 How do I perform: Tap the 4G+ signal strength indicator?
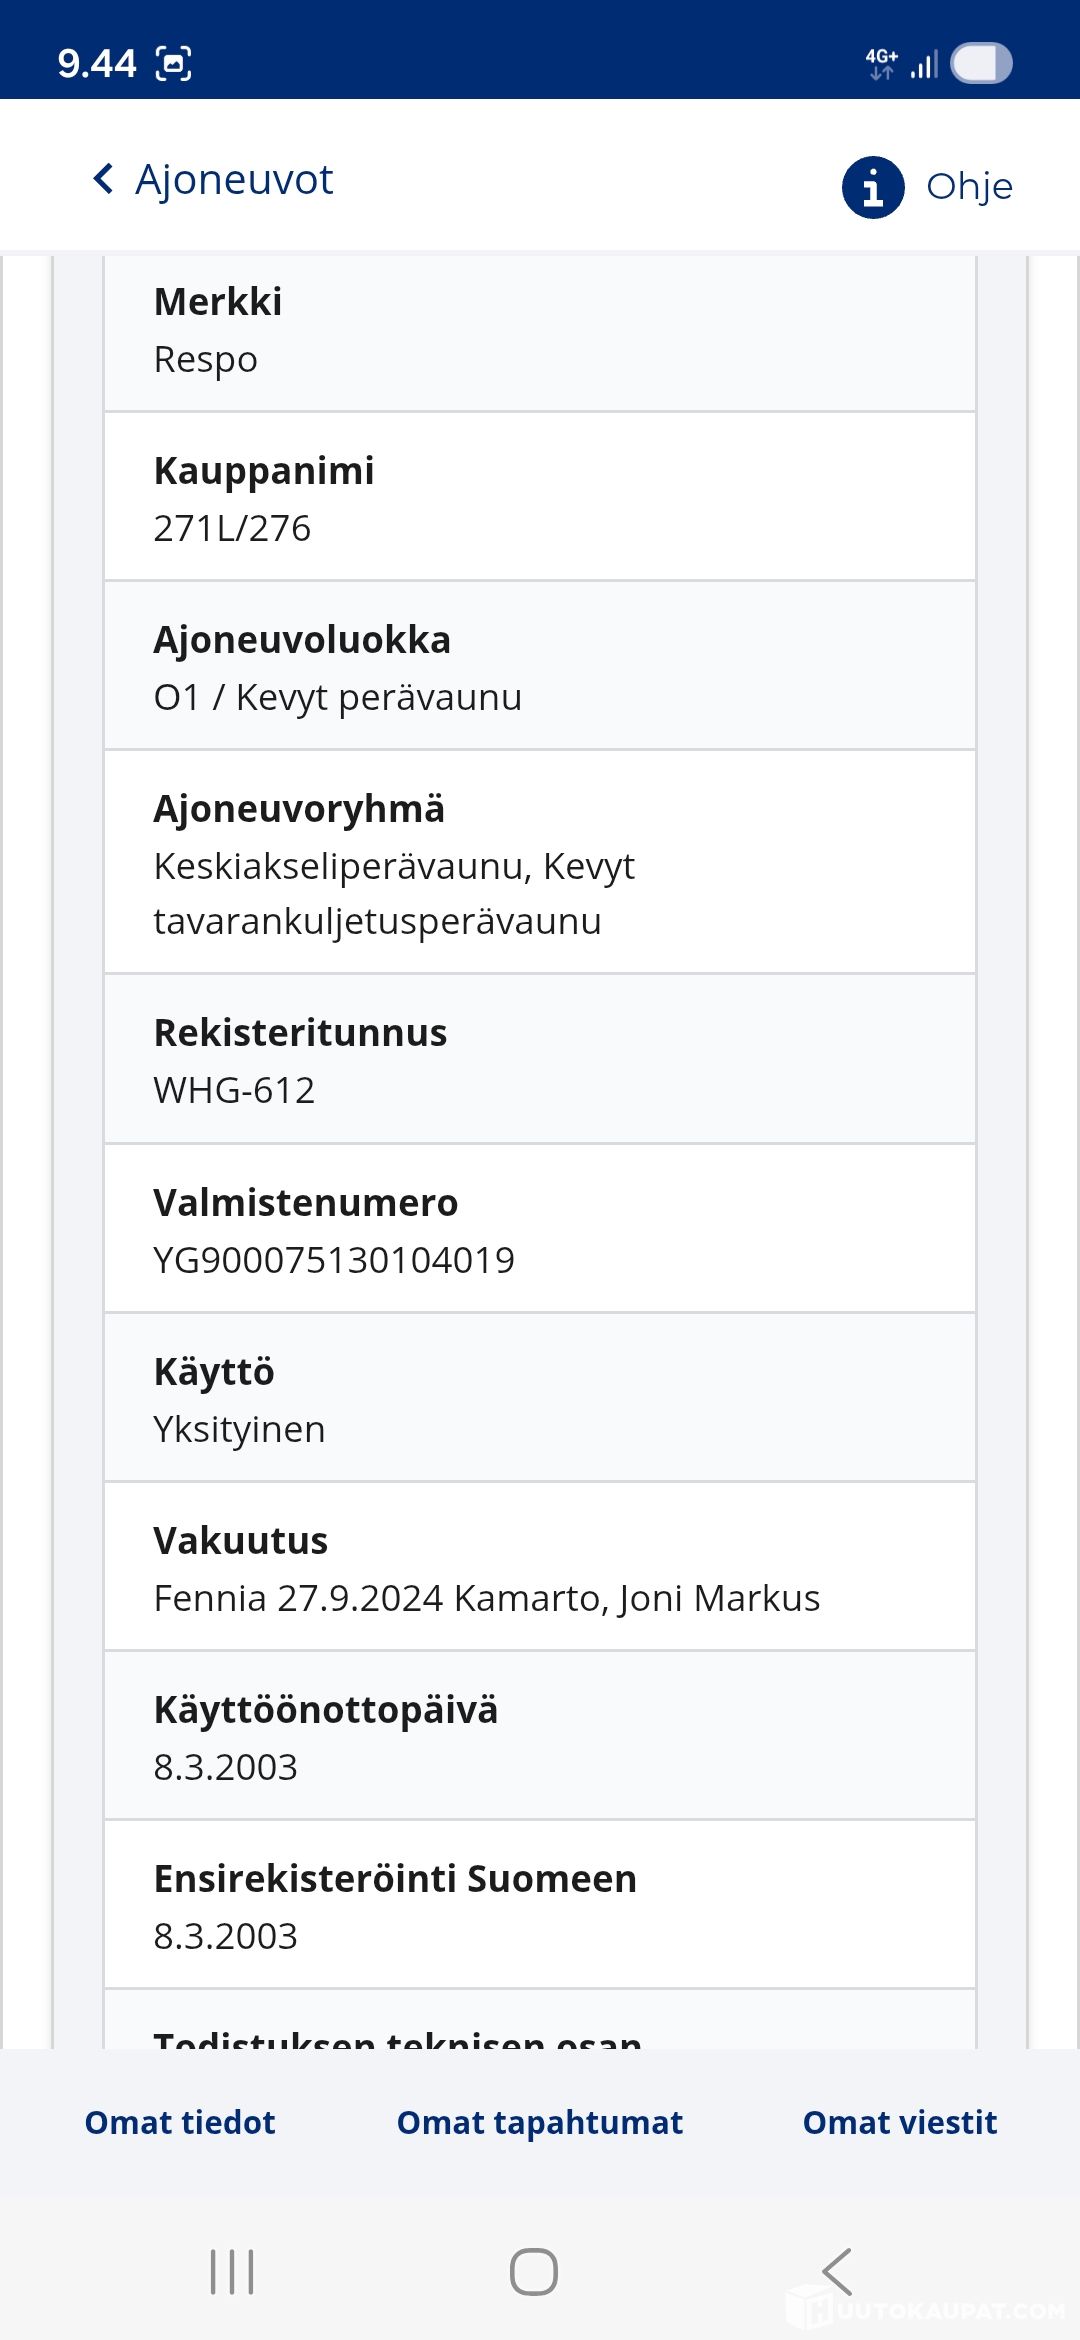[x=902, y=64]
